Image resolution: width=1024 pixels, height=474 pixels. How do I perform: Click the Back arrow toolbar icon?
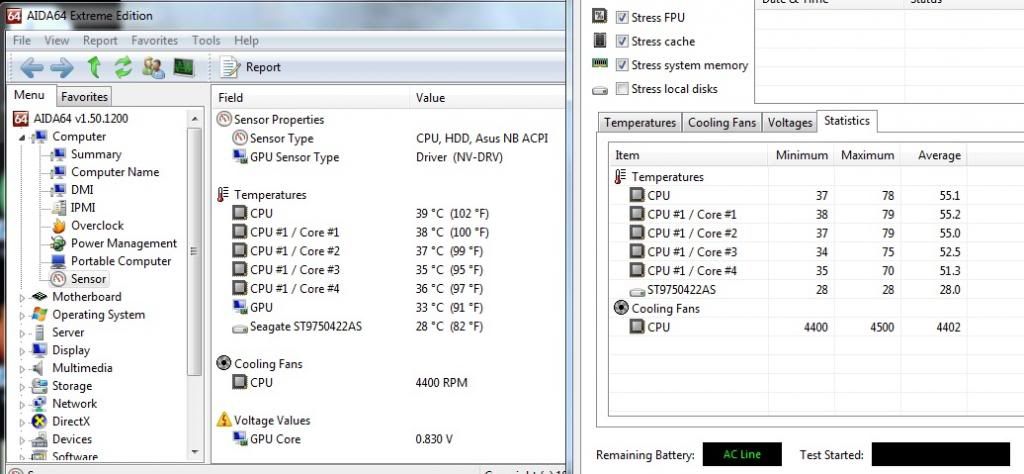(31, 67)
